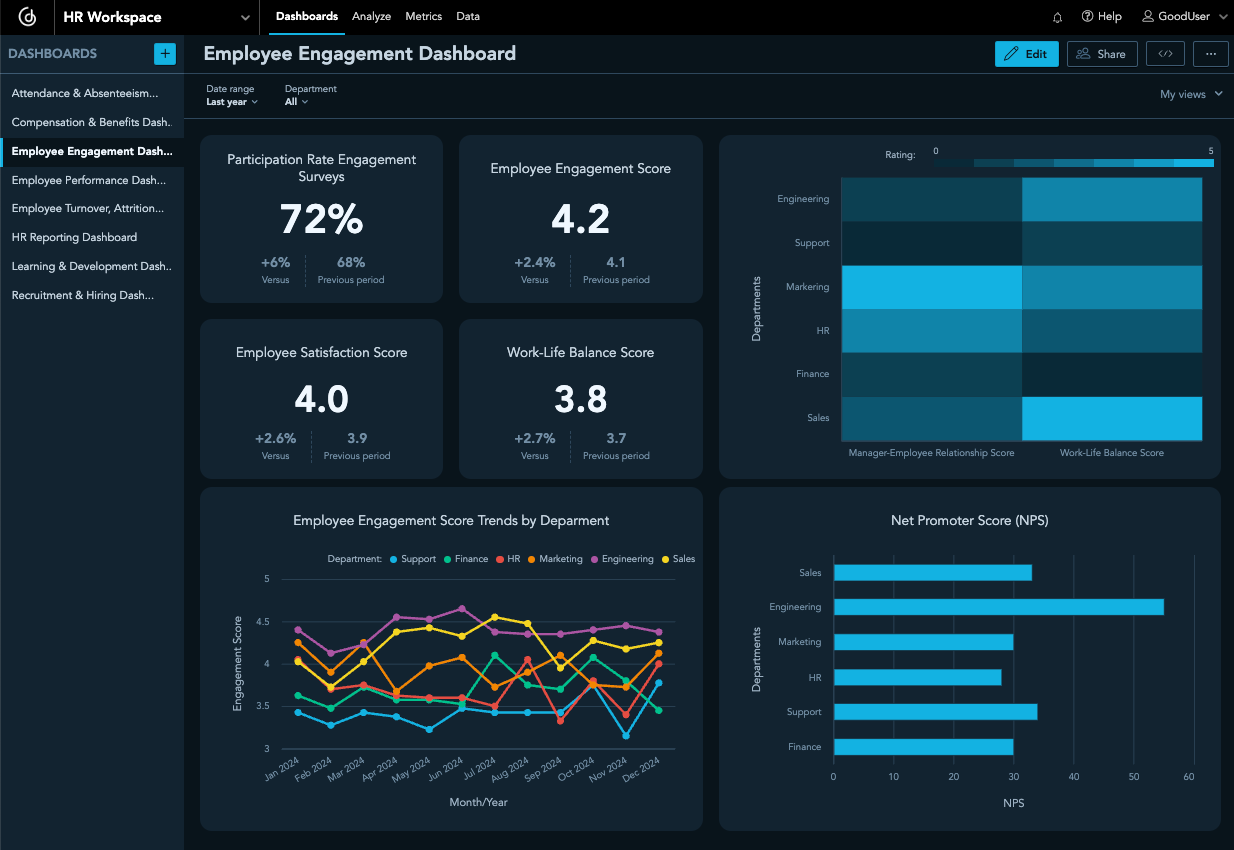Click the more options ellipsis icon
The image size is (1234, 850).
tap(1210, 54)
